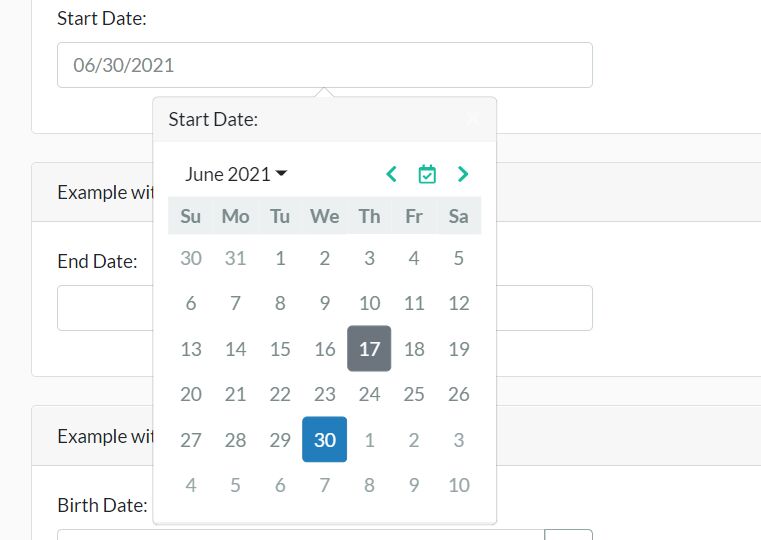Close the Start Date popover

coord(474,119)
